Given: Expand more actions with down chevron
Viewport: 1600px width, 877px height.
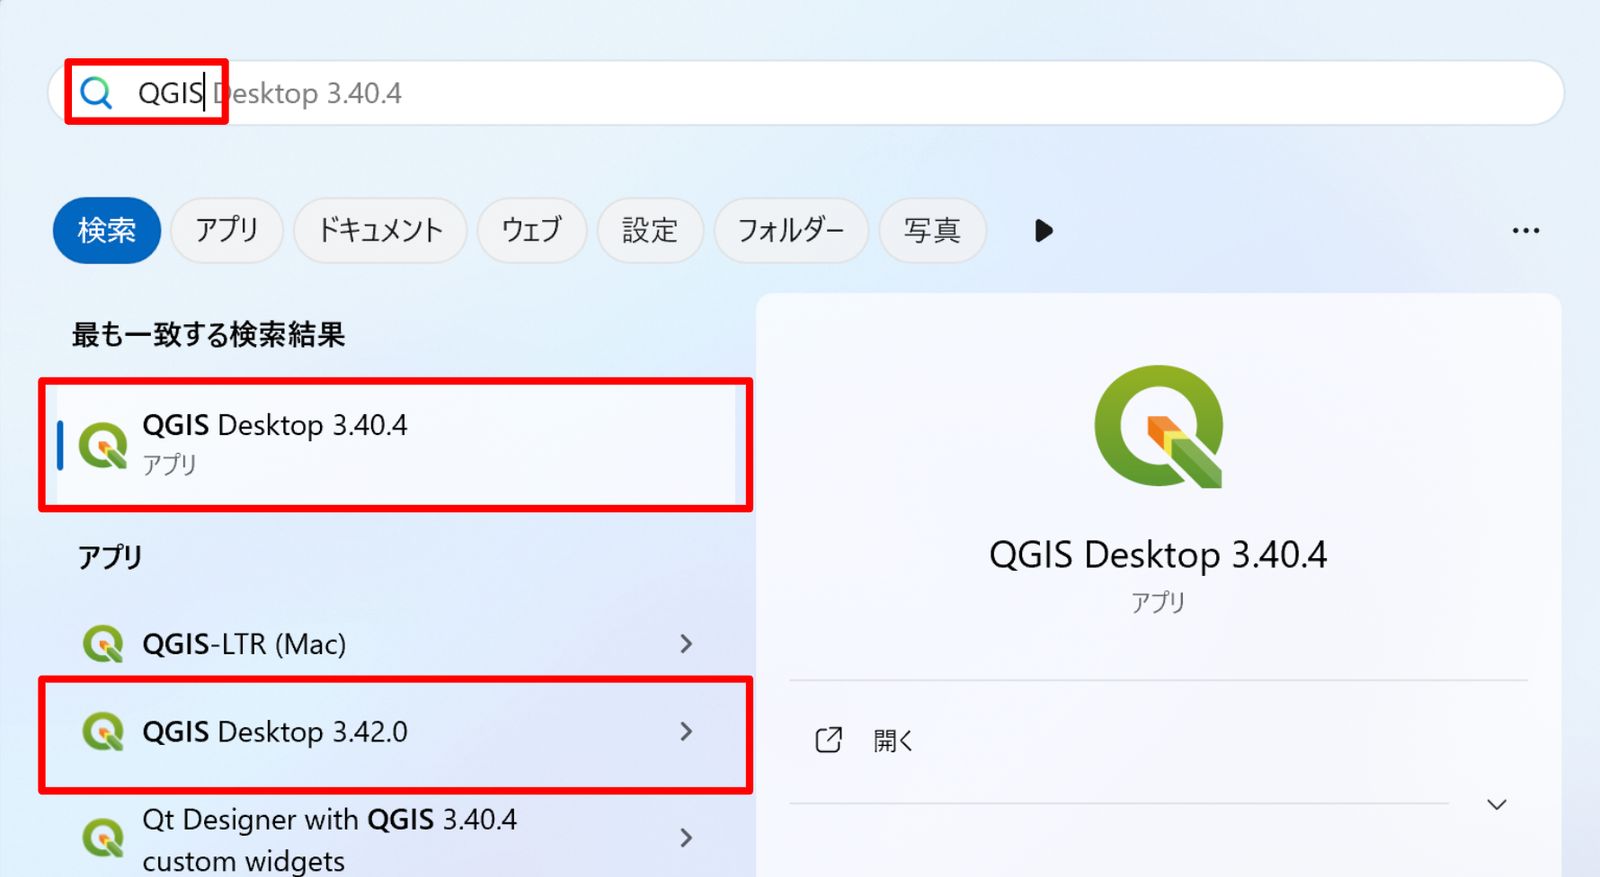Looking at the screenshot, I should (1497, 804).
